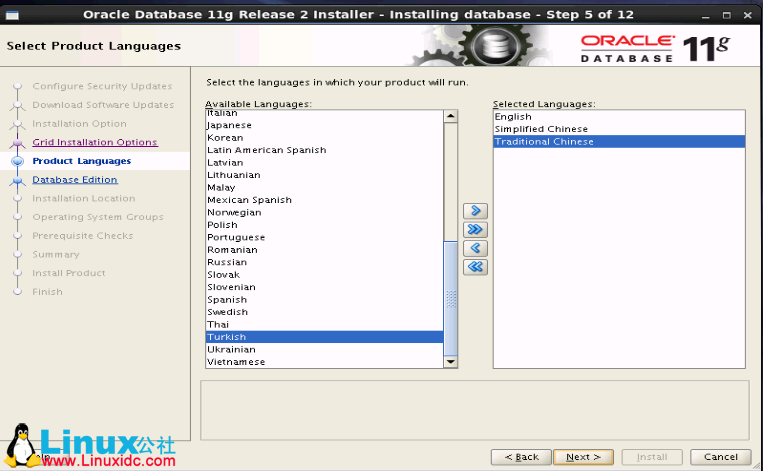Click Traditional Chinese in Selected Languages
This screenshot has height=471, width=763.
pyautogui.click(x=619, y=142)
